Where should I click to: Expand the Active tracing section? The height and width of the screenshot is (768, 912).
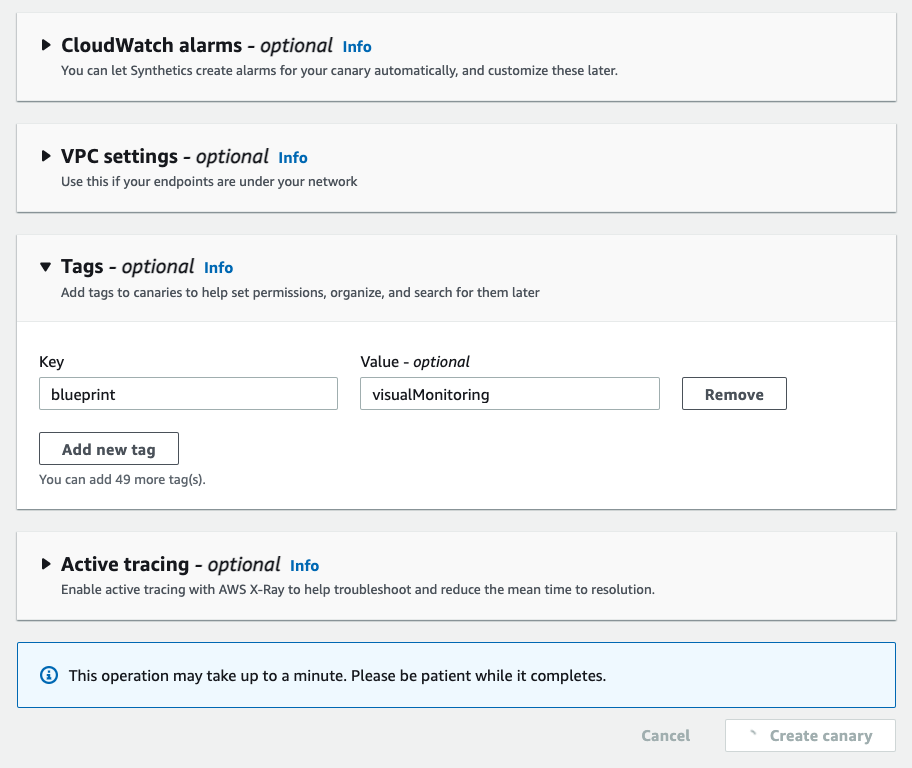45,564
